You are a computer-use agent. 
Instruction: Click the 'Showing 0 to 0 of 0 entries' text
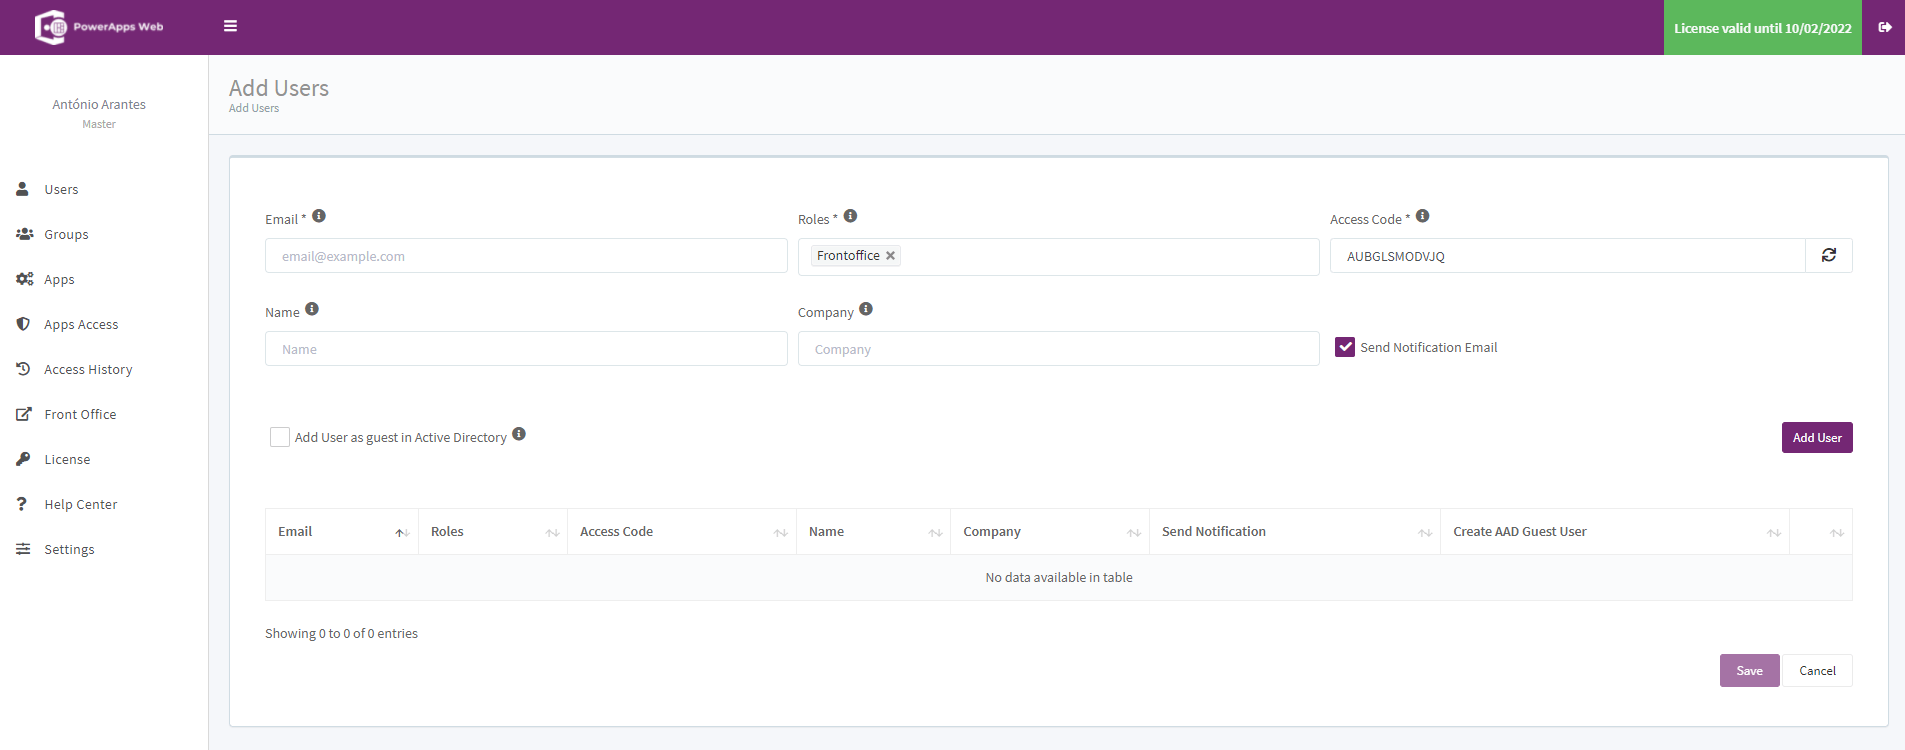tap(341, 633)
